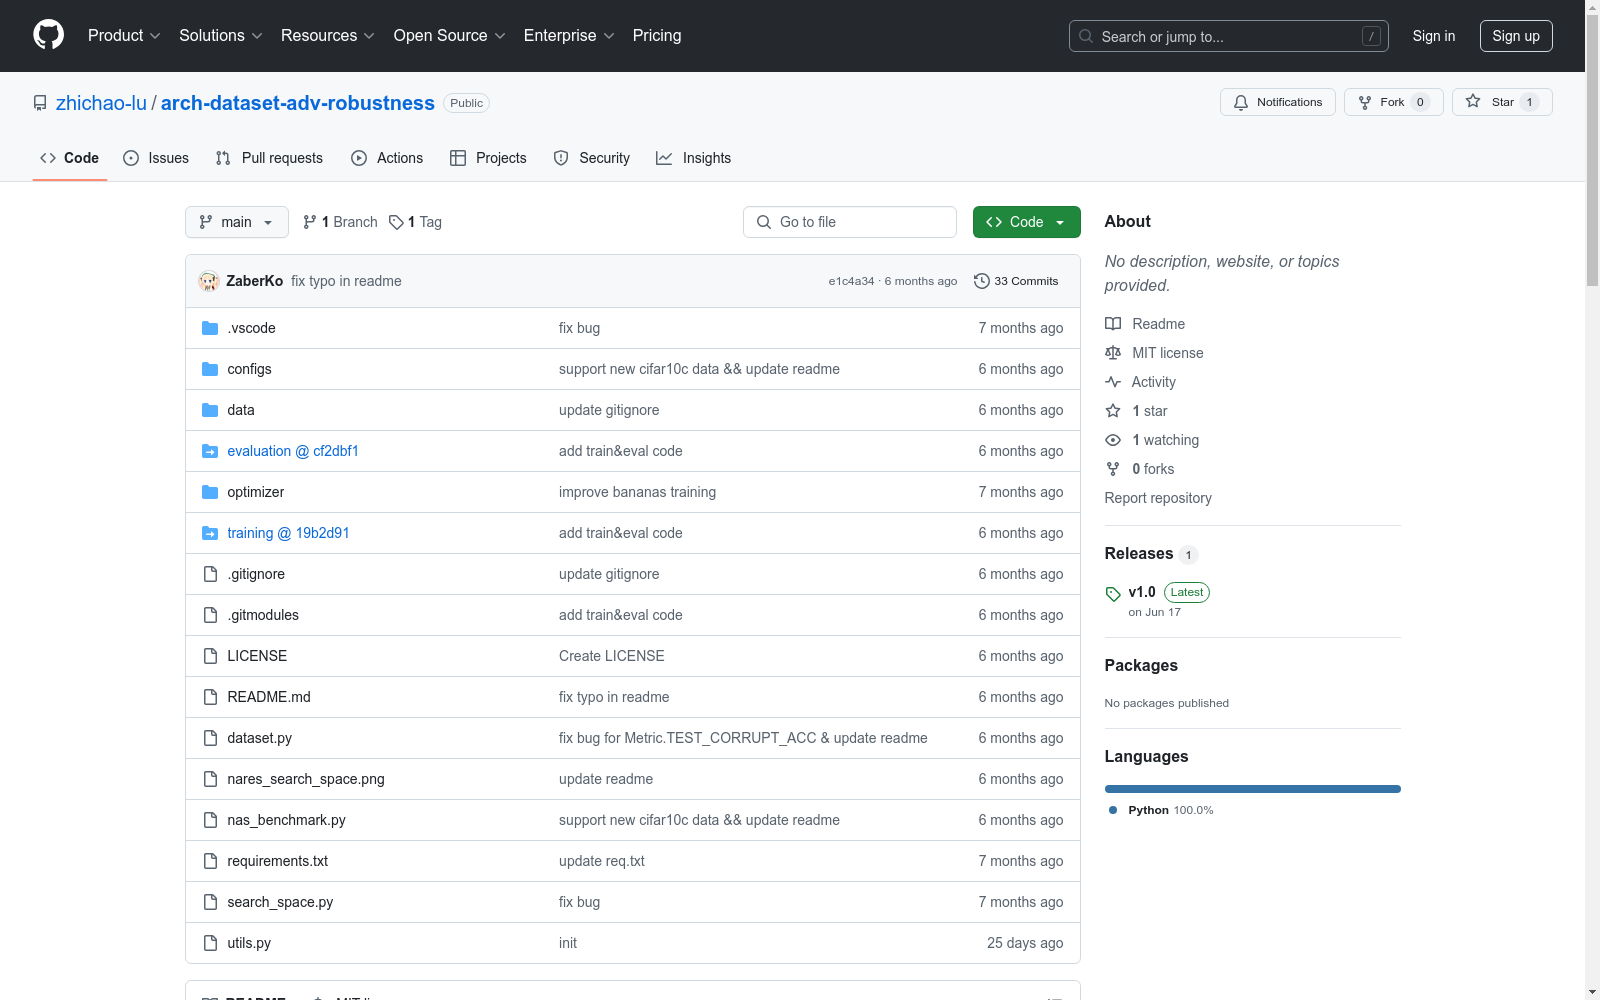Click the .vscode folder icon
This screenshot has height=1000, width=1600.
210,328
